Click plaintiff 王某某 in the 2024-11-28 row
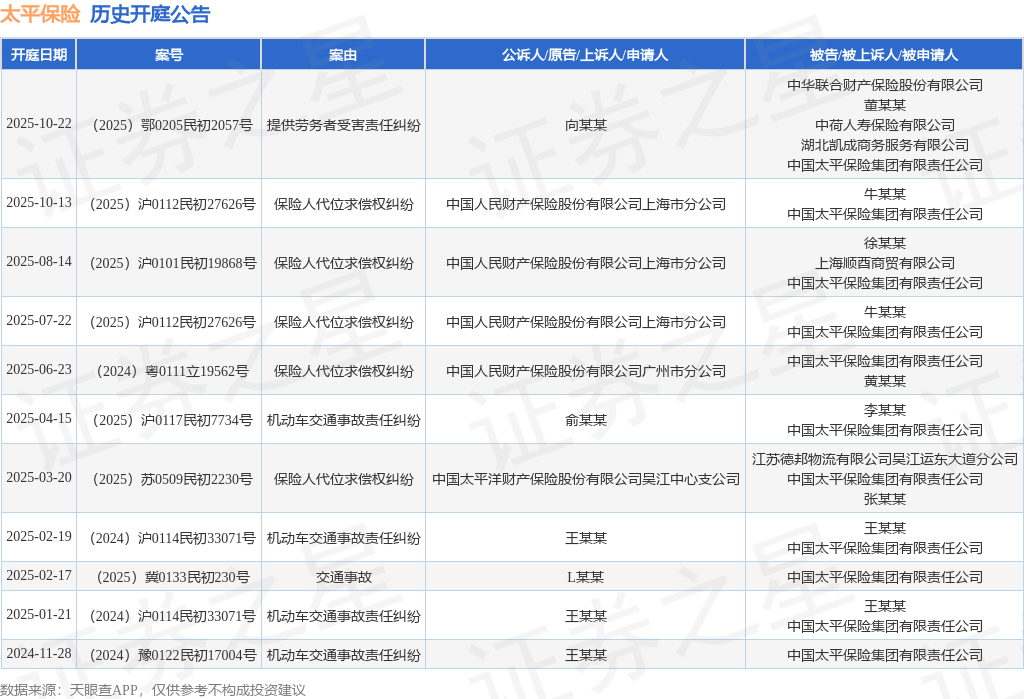 585,655
